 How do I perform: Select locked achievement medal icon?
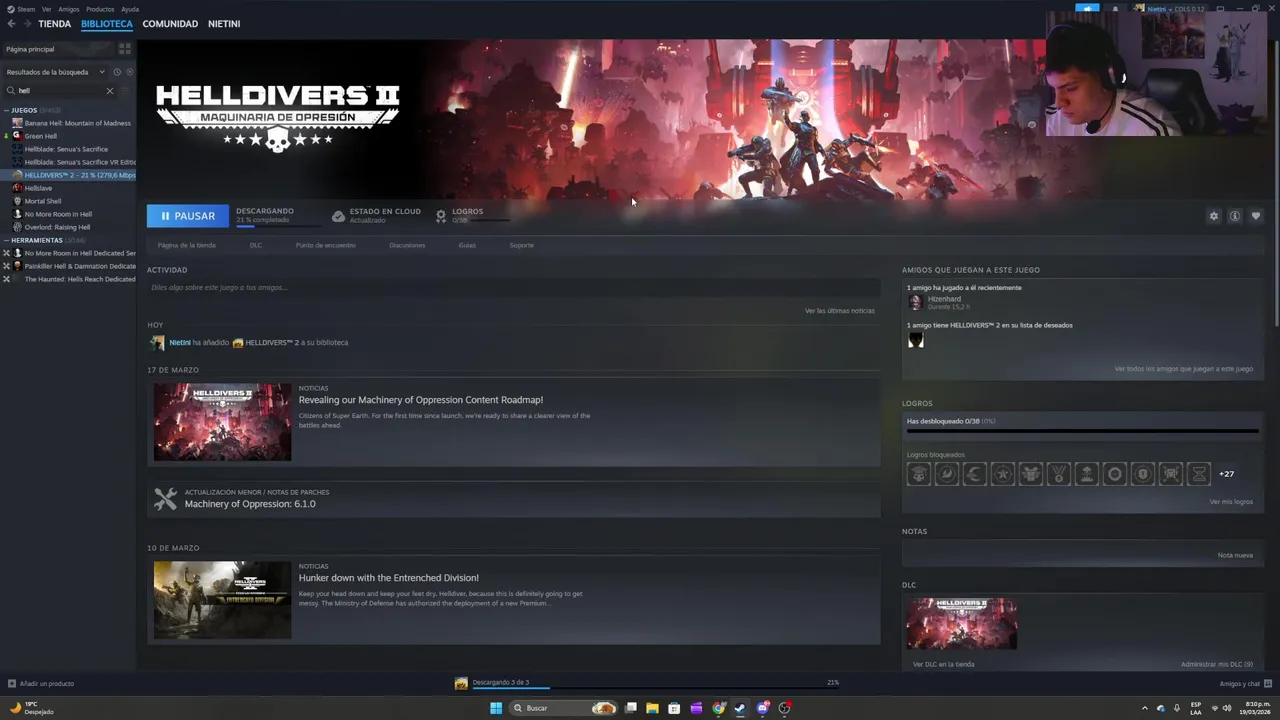tap(1058, 474)
